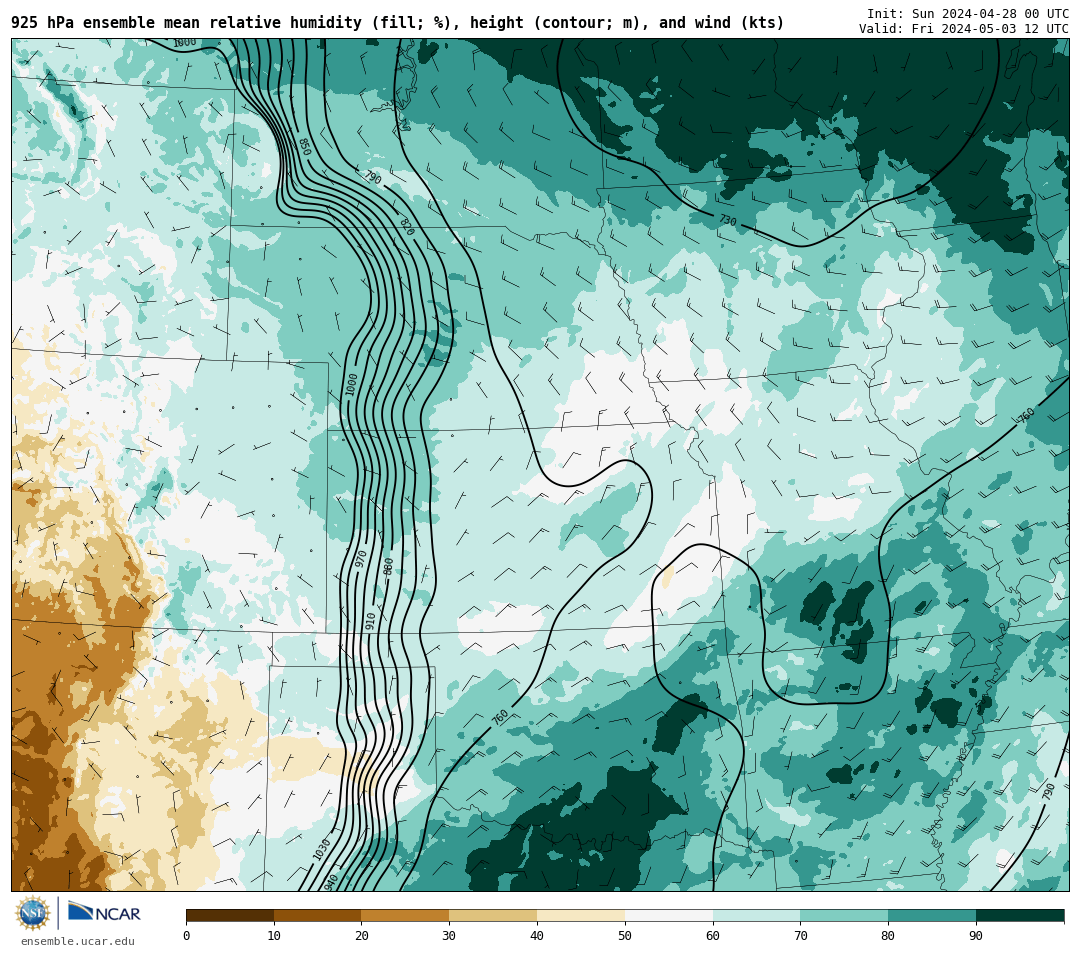Click the colorbar tick label 30
This screenshot has width=1080, height=954.
click(449, 935)
